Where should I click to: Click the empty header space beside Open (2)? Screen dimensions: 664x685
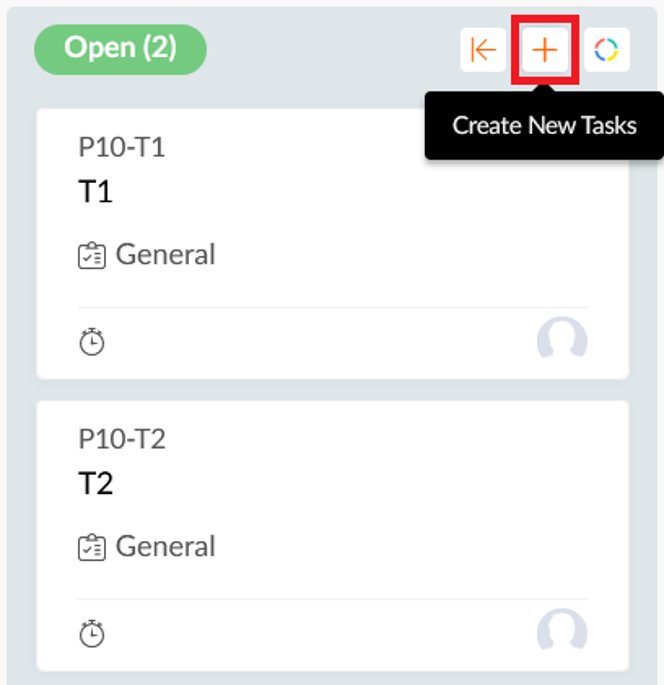pos(330,50)
